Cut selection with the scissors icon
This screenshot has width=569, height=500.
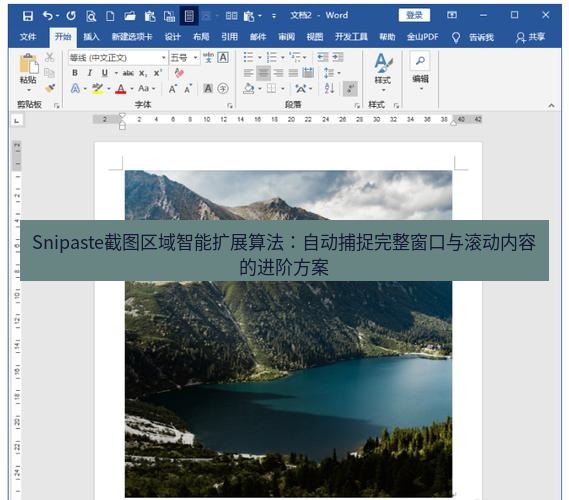[49, 57]
